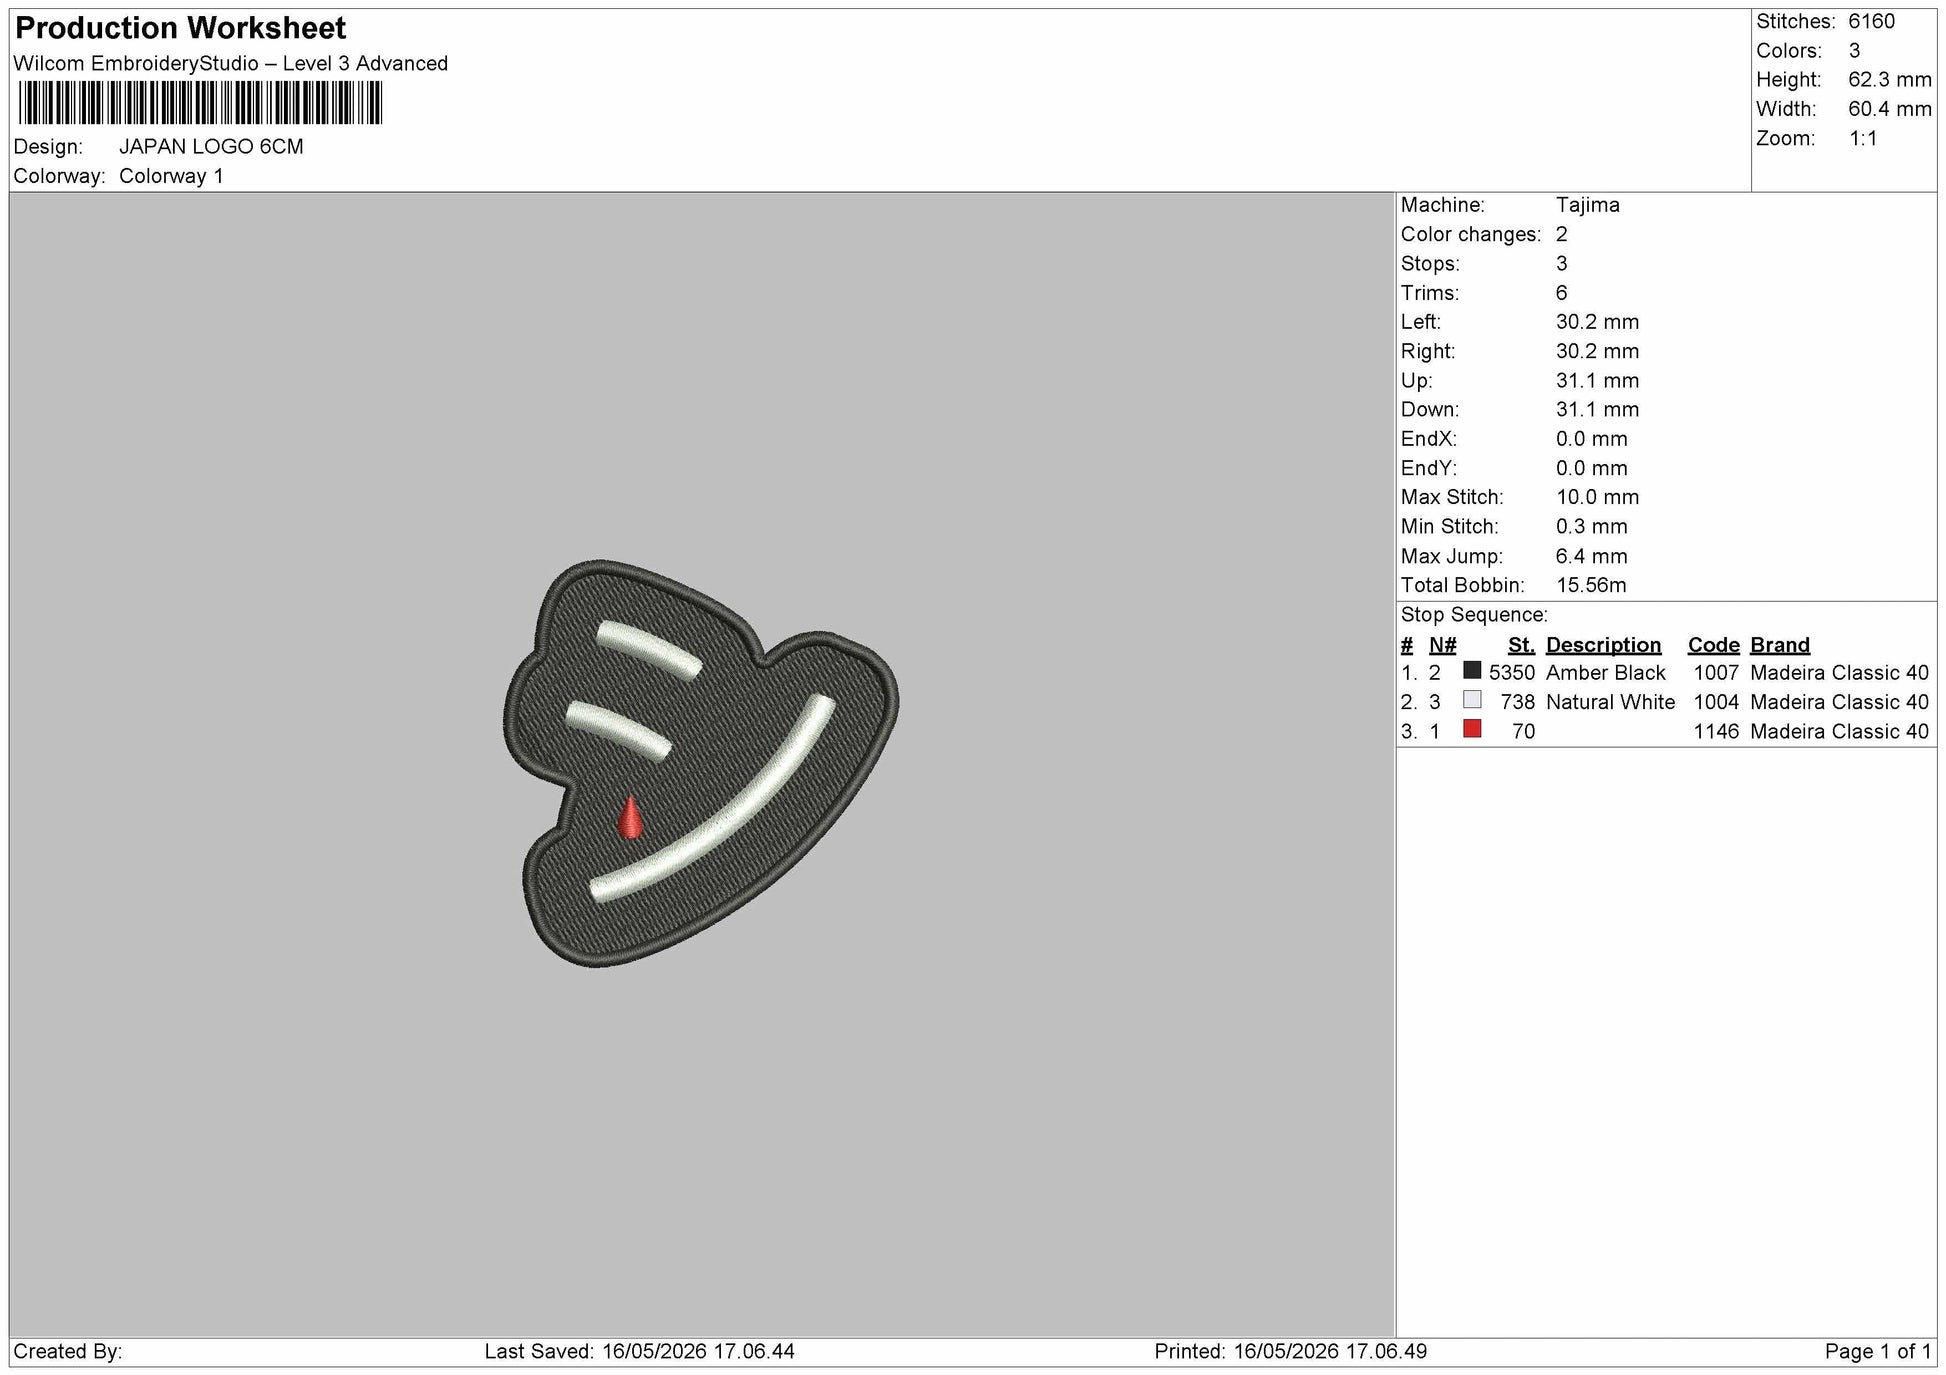Click the 'Created By:' footer label
This screenshot has height=1375, width=1946.
[68, 1352]
